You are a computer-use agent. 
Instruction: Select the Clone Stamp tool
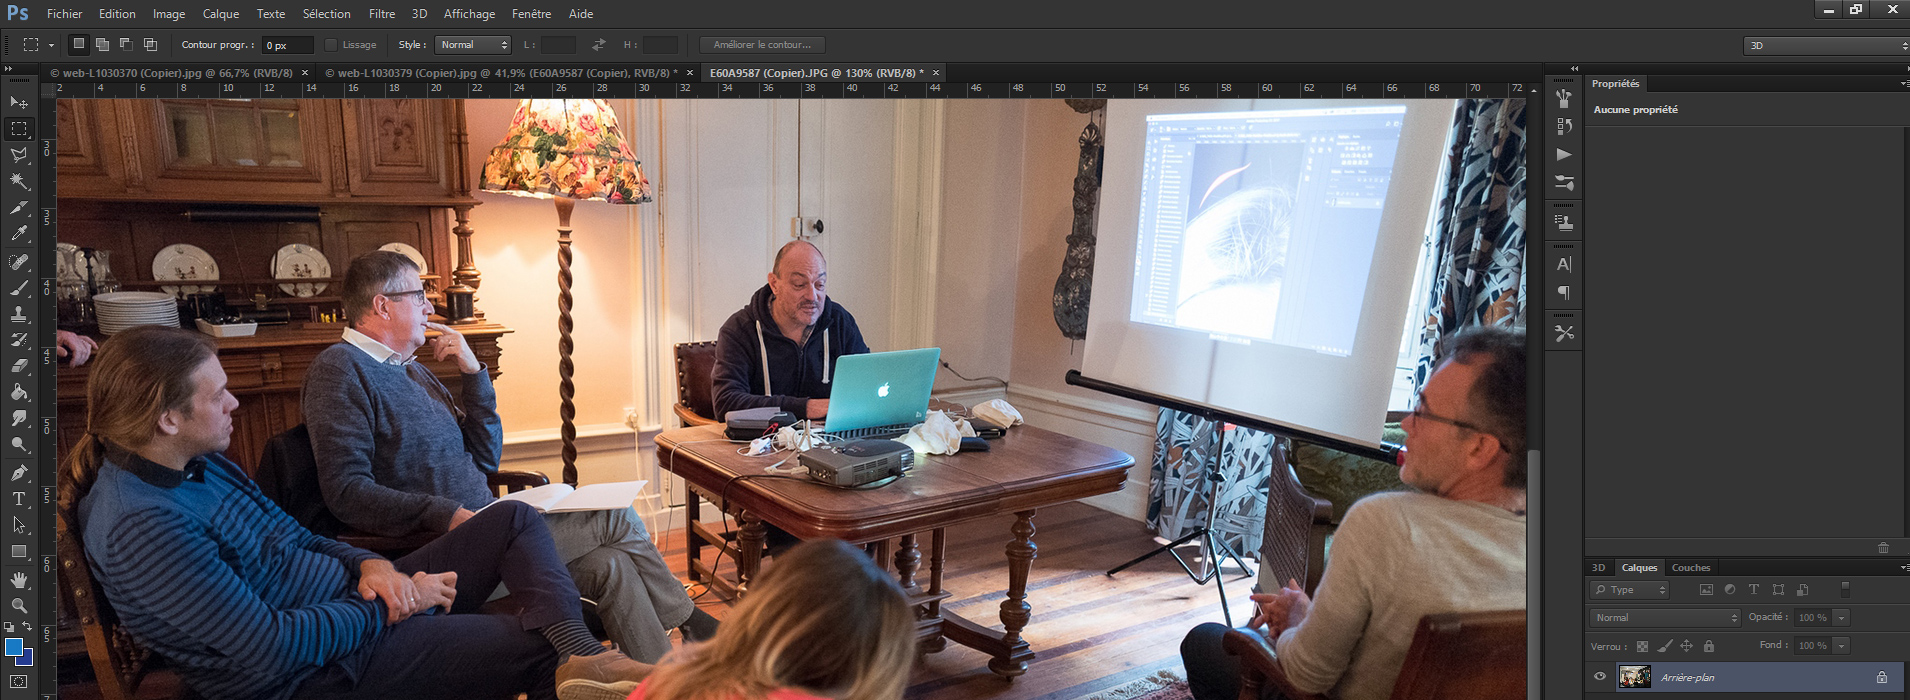coord(19,314)
